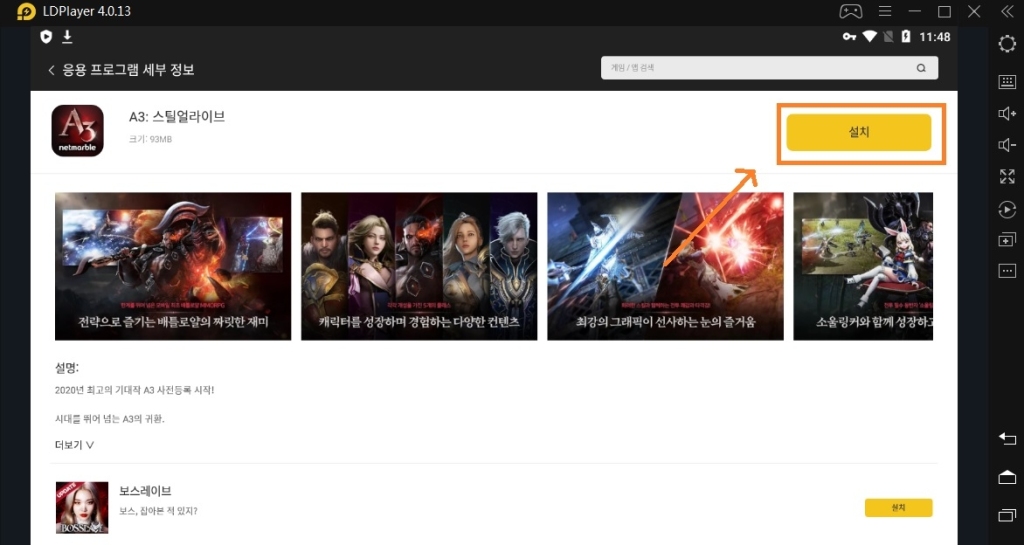
Task: Open the gamepad controller settings icon
Action: (850, 12)
